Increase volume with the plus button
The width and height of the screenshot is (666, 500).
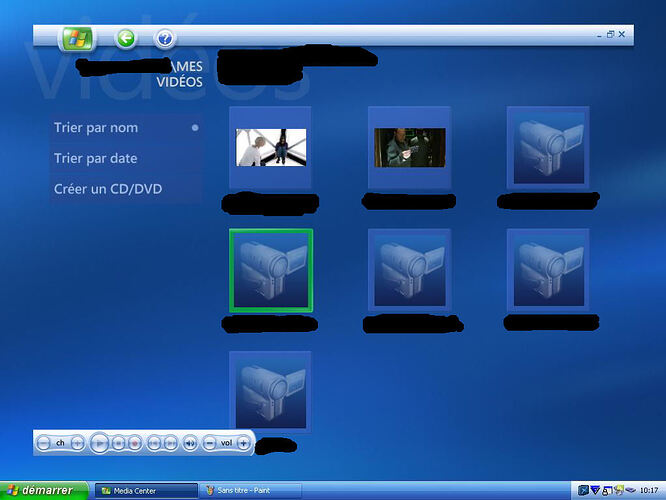click(243, 443)
